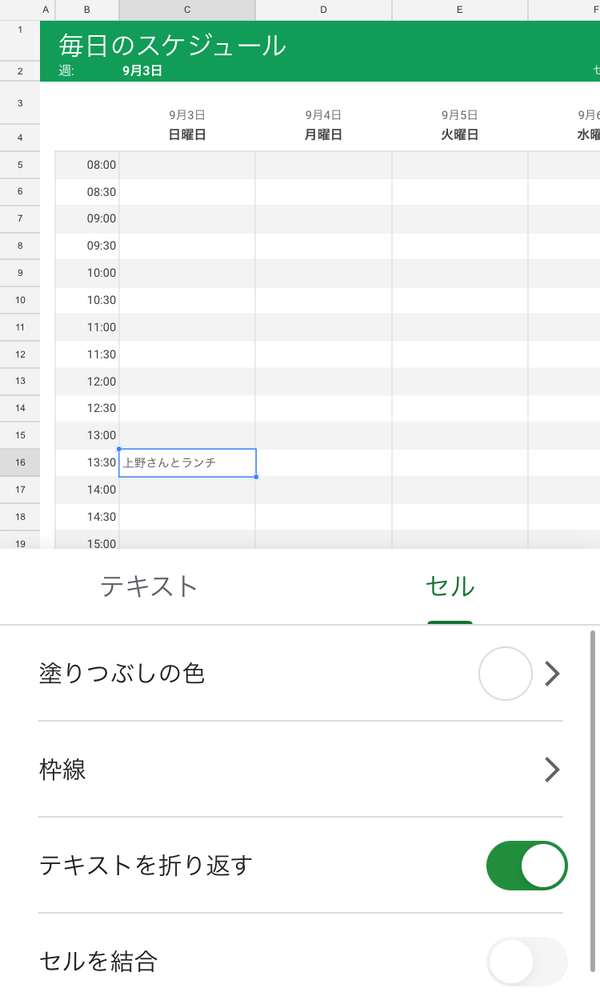
Task: Select row 5 header
Action: (x=20, y=165)
